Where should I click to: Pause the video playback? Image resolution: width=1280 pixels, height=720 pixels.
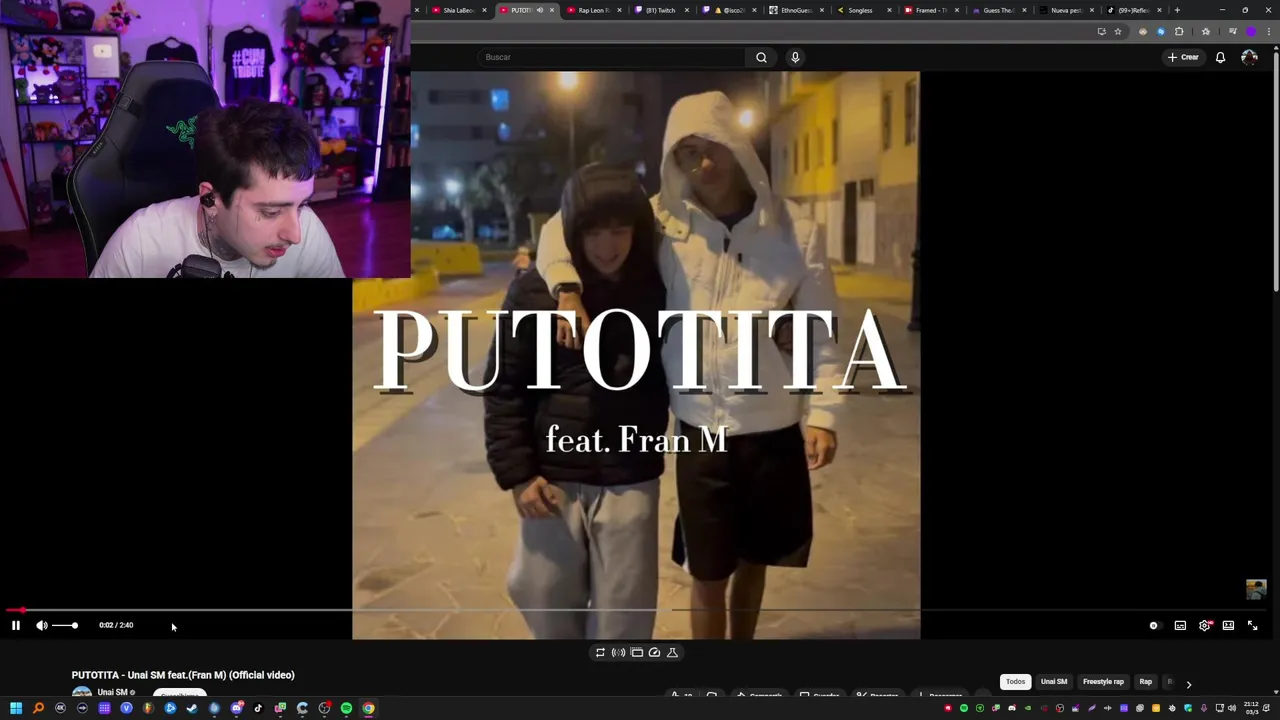16,625
